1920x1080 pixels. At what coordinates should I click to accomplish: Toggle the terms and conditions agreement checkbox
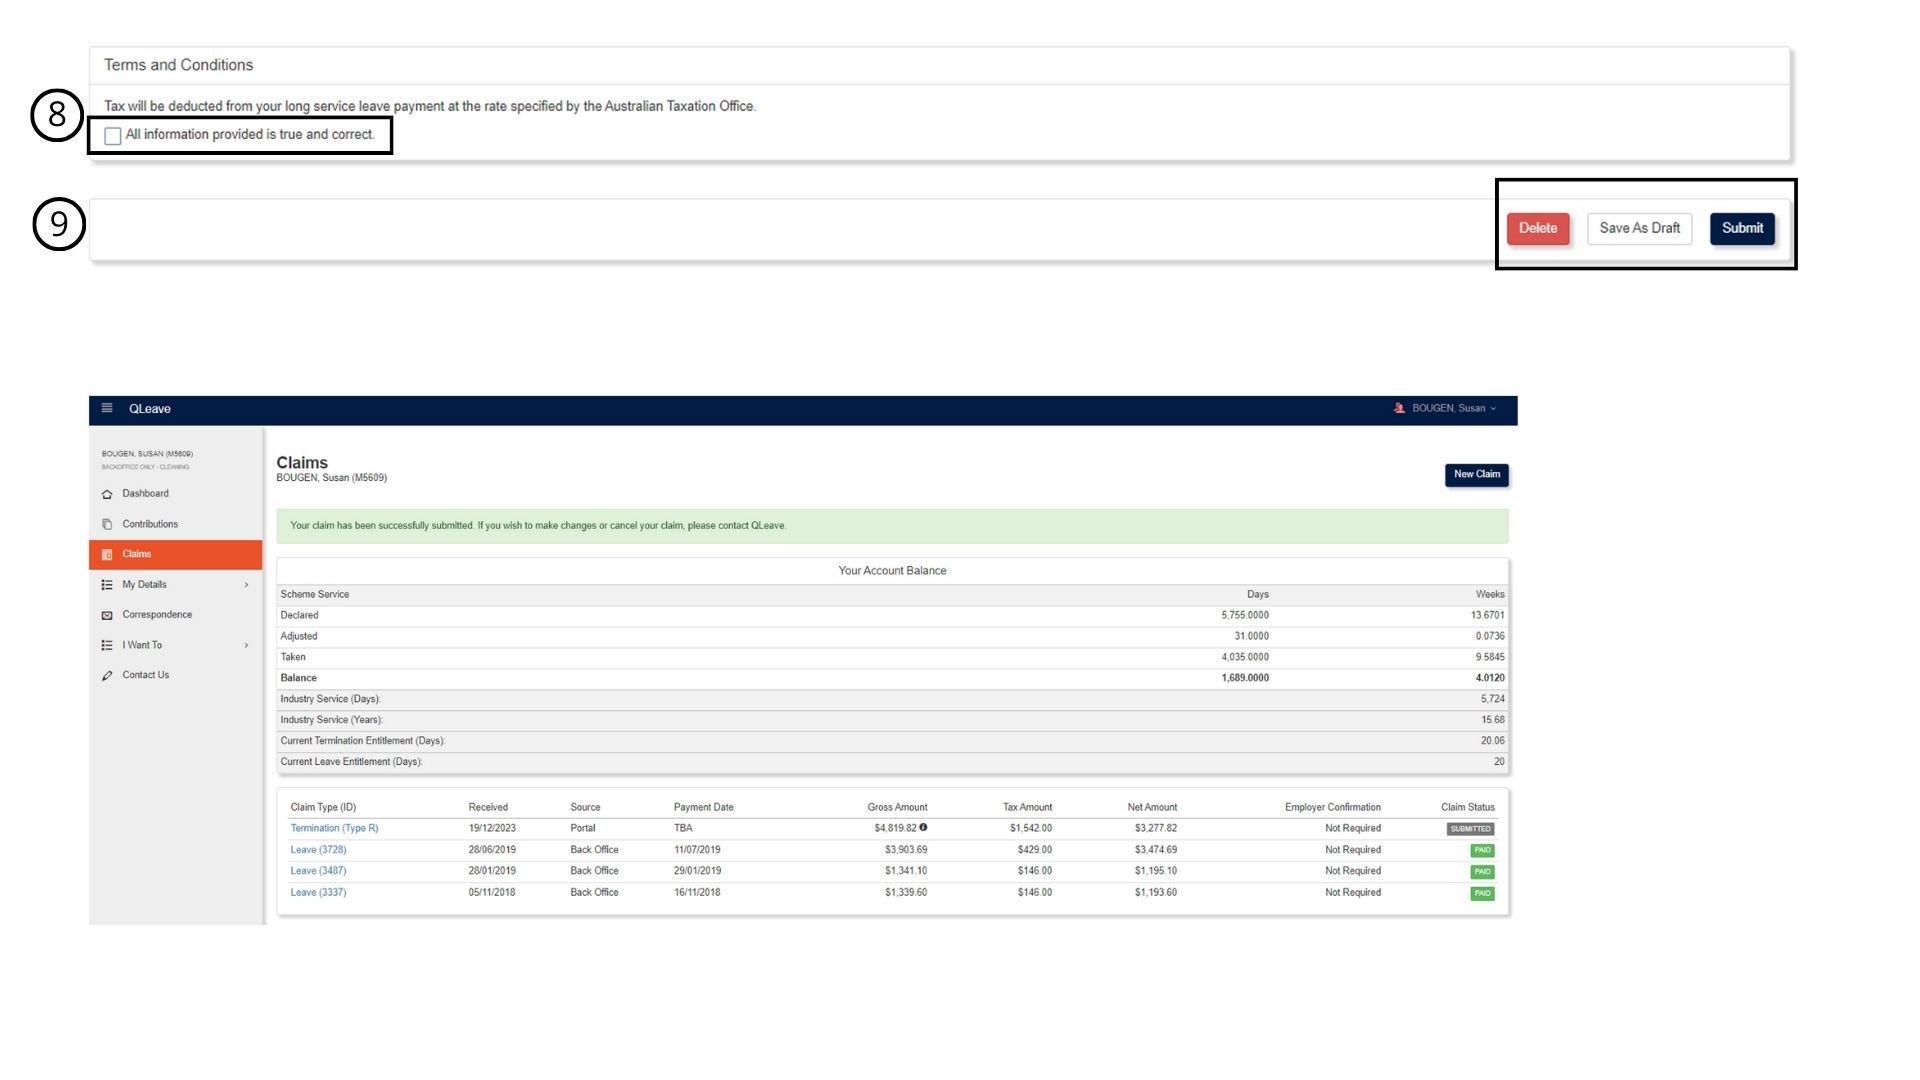[112, 135]
